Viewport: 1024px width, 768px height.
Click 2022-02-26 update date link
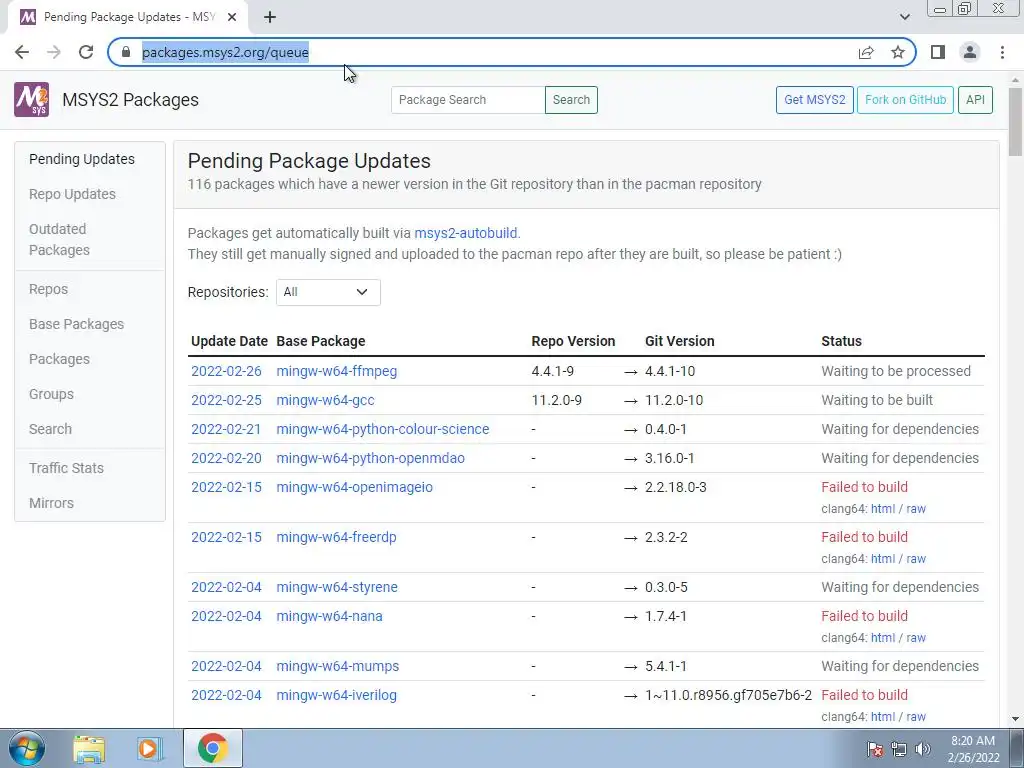(x=226, y=371)
